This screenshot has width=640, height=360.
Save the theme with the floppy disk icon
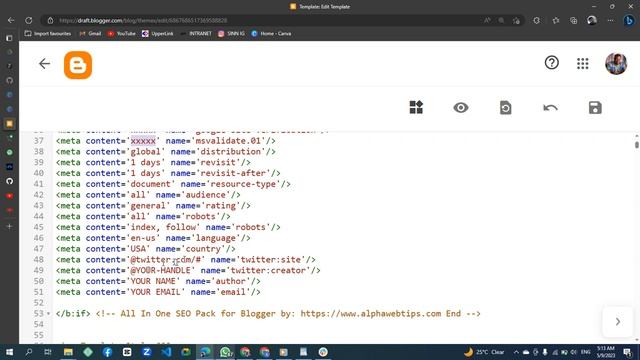tap(595, 108)
